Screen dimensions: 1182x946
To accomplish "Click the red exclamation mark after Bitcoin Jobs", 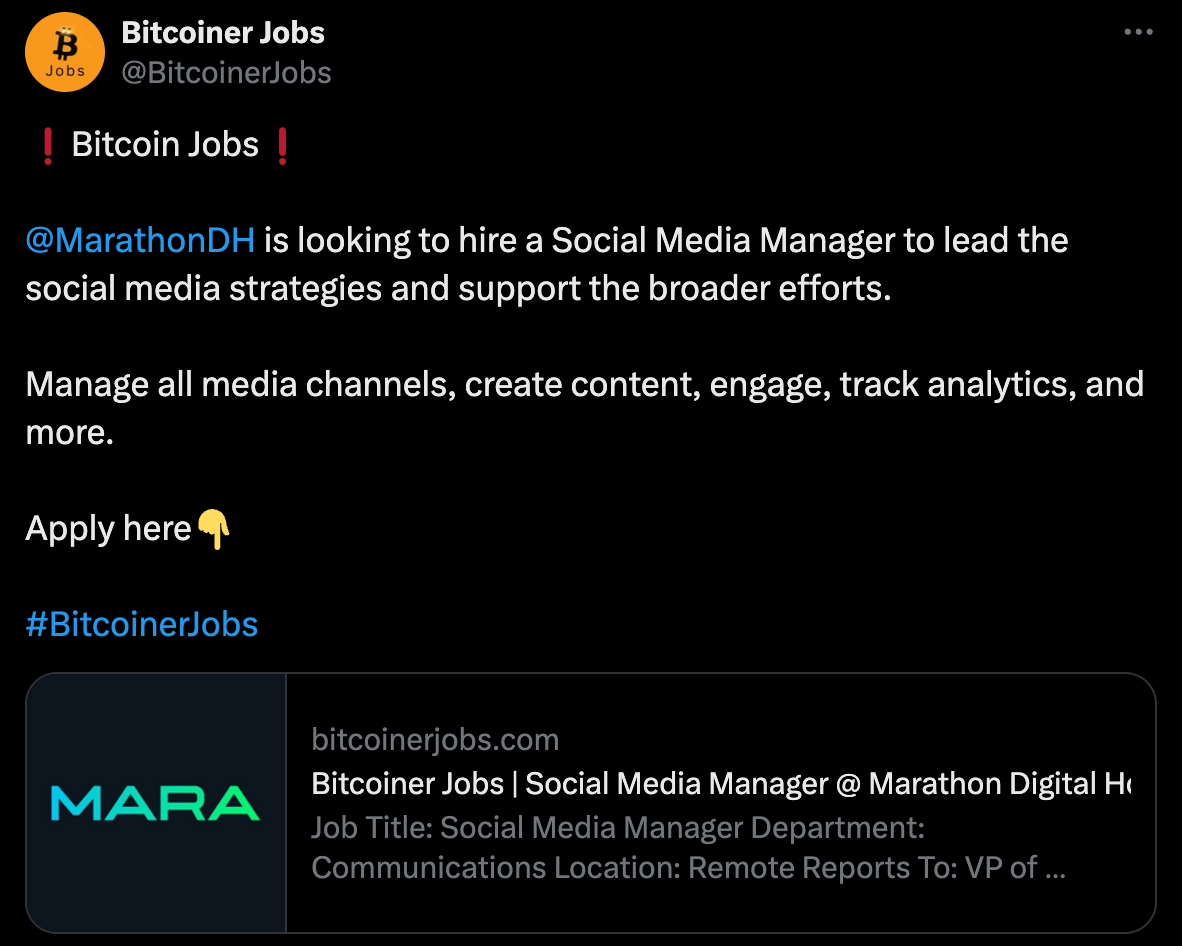I will click(282, 145).
